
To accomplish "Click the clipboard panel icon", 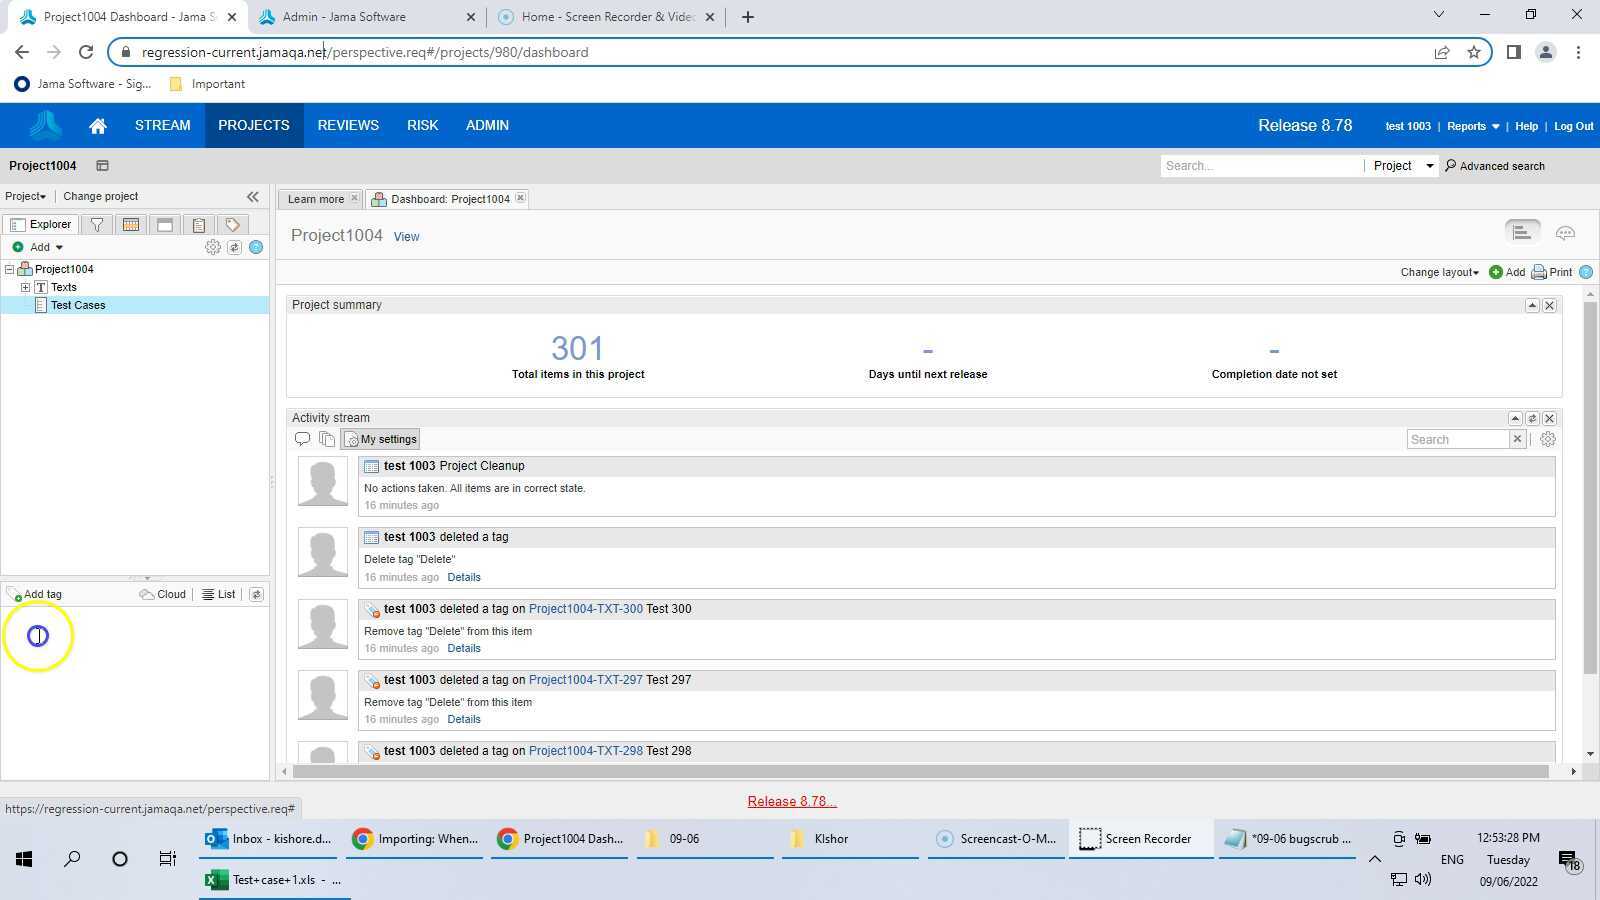I will pyautogui.click(x=198, y=224).
